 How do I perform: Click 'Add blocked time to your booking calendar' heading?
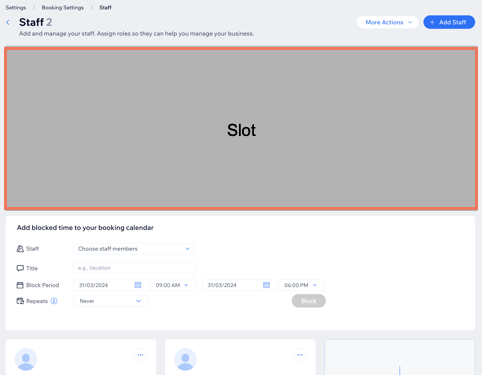pos(85,228)
